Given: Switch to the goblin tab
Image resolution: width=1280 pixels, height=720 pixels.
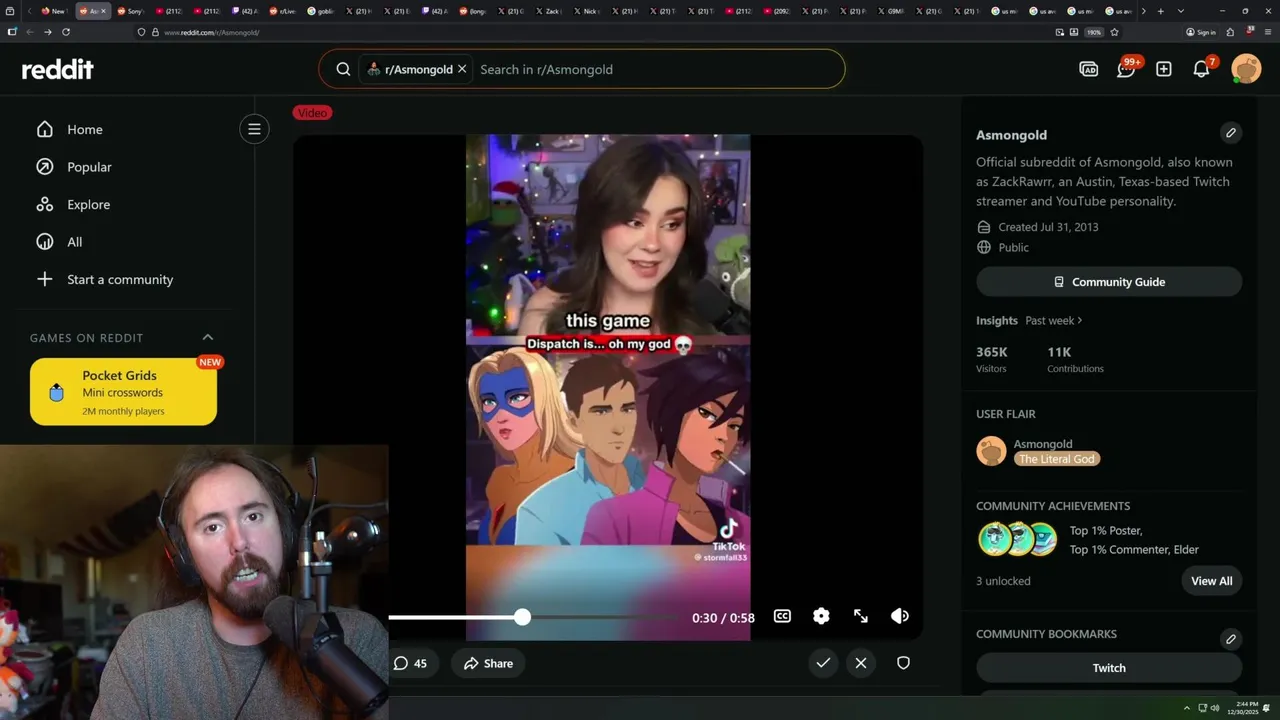Looking at the screenshot, I should point(320,11).
